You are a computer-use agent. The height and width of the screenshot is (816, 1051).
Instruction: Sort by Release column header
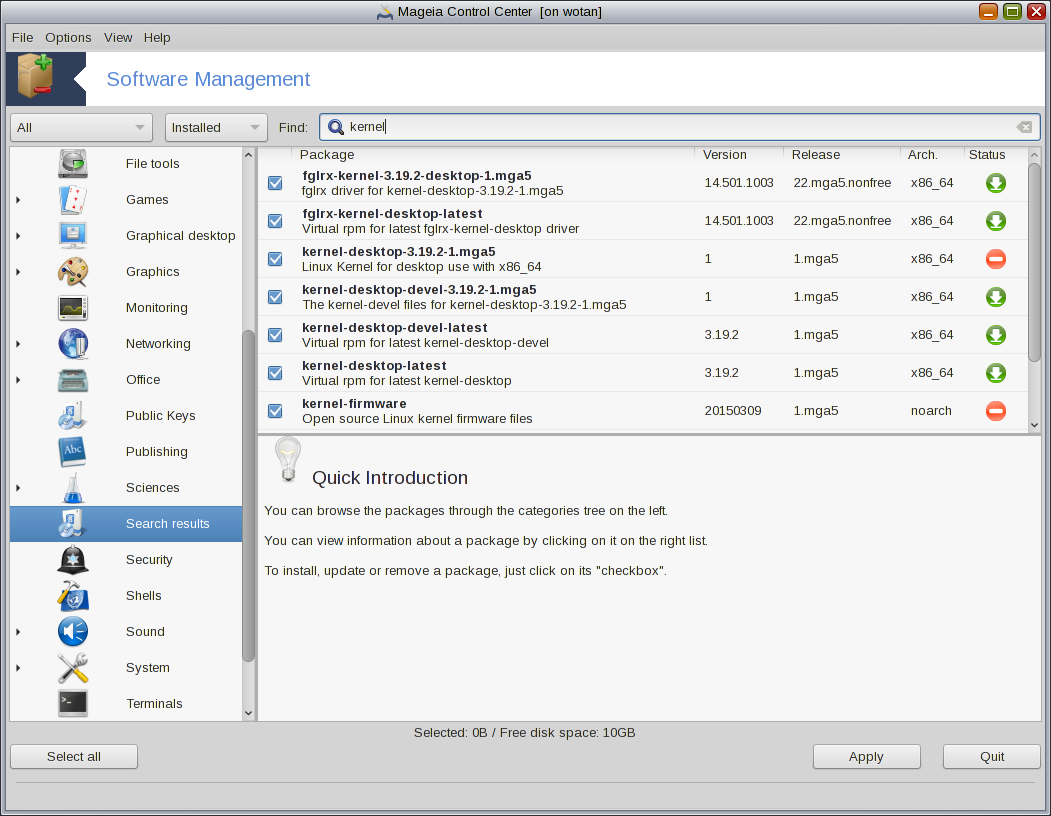click(842, 155)
